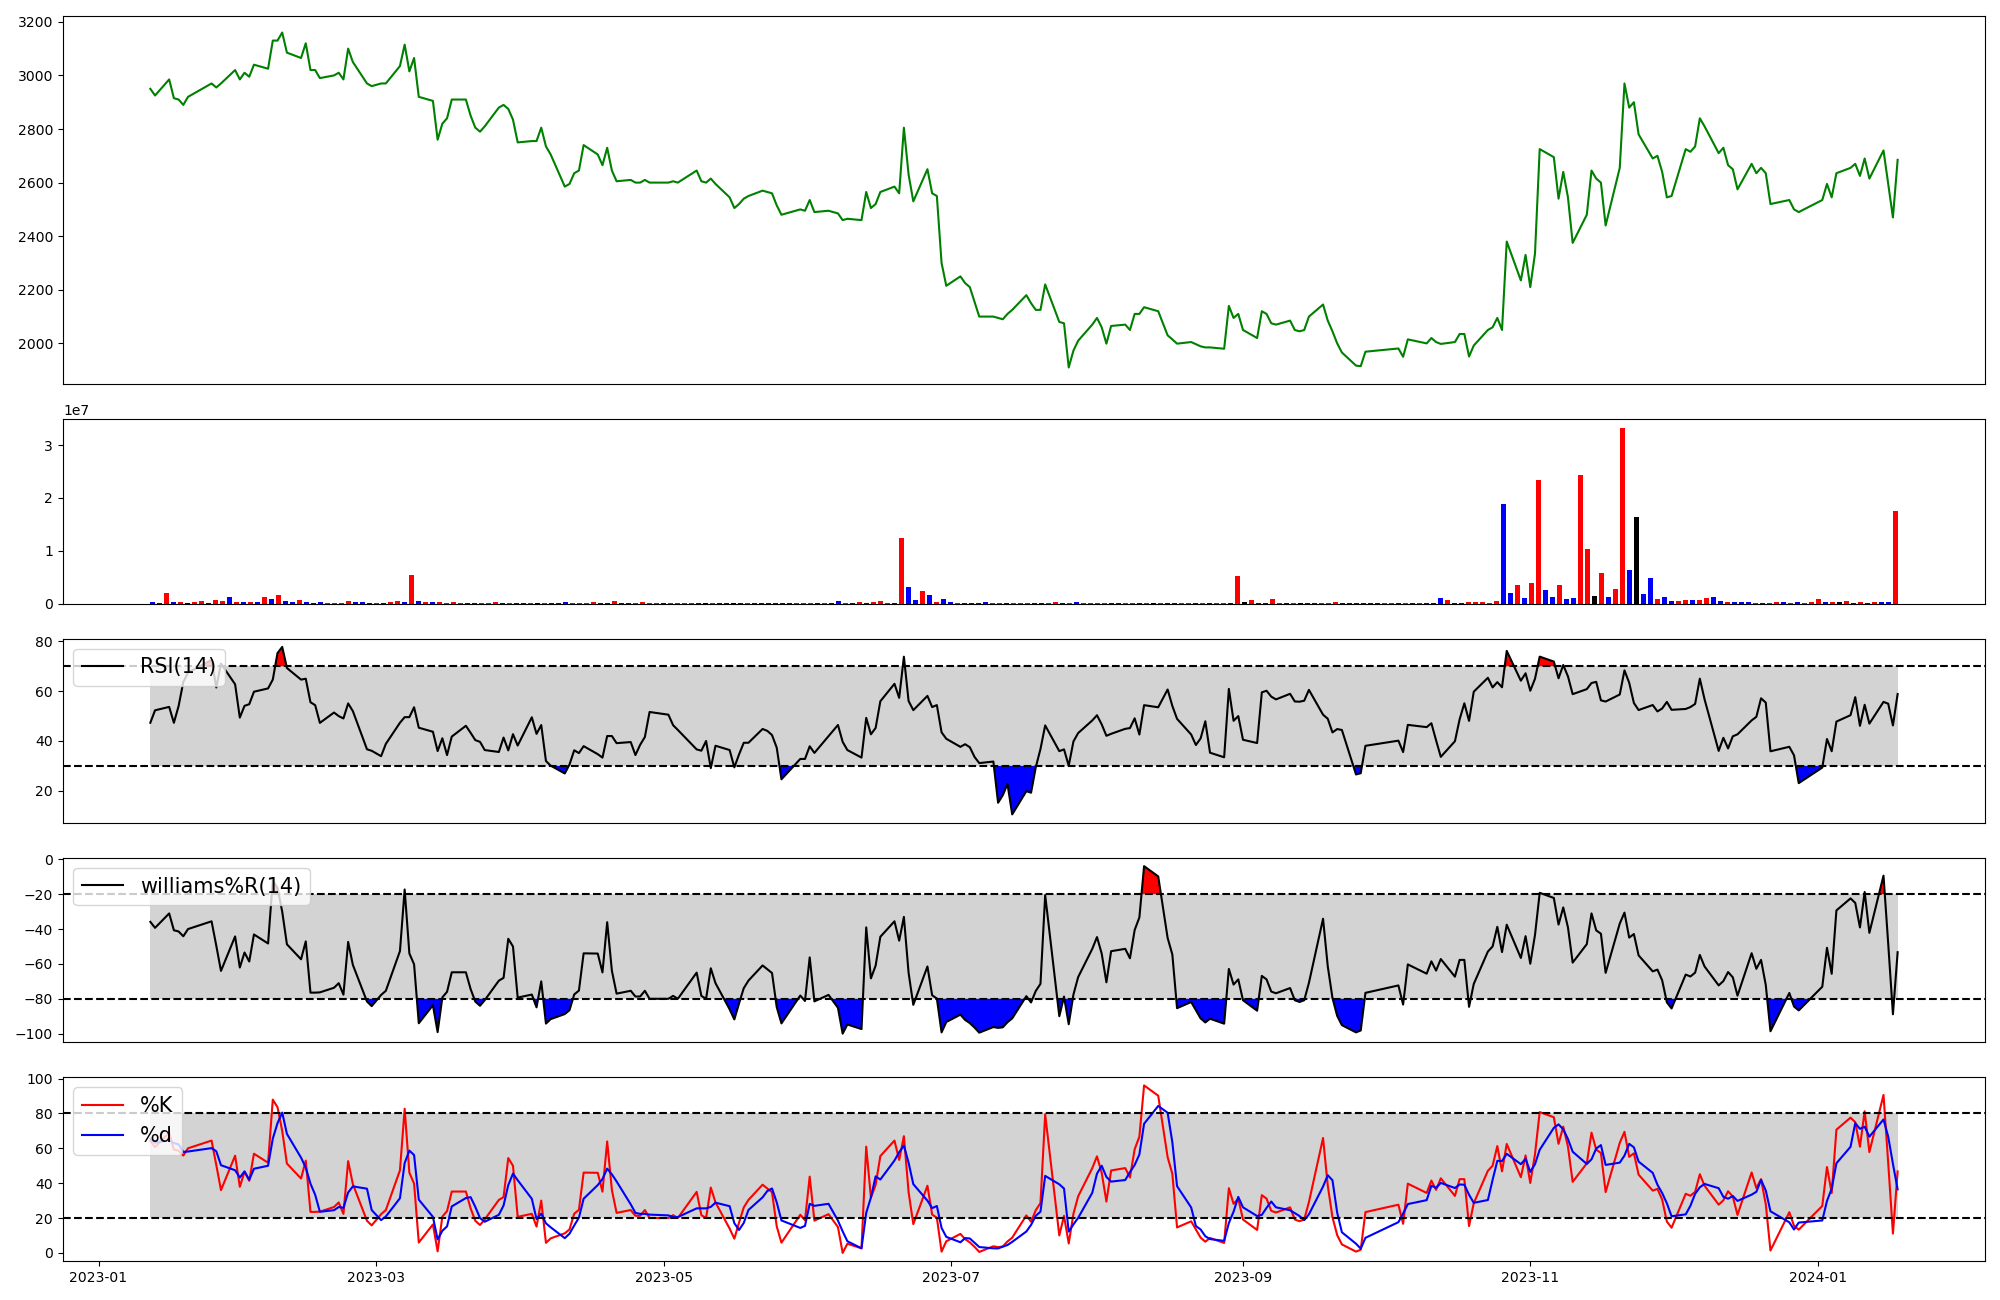
Task: Click the williams%R(14) legend label
Action: pos(220,886)
